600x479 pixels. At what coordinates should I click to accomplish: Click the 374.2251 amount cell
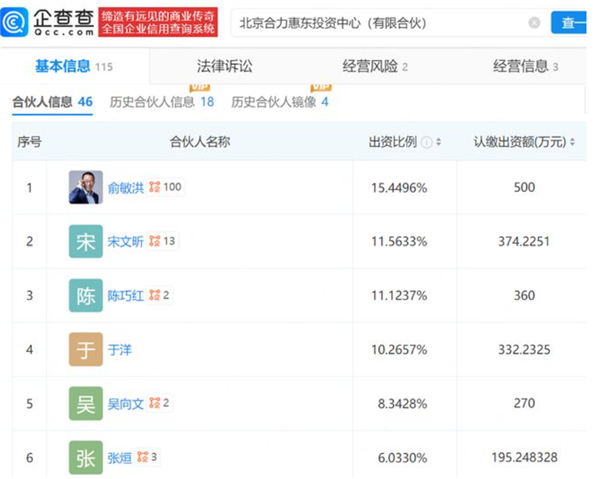point(524,241)
